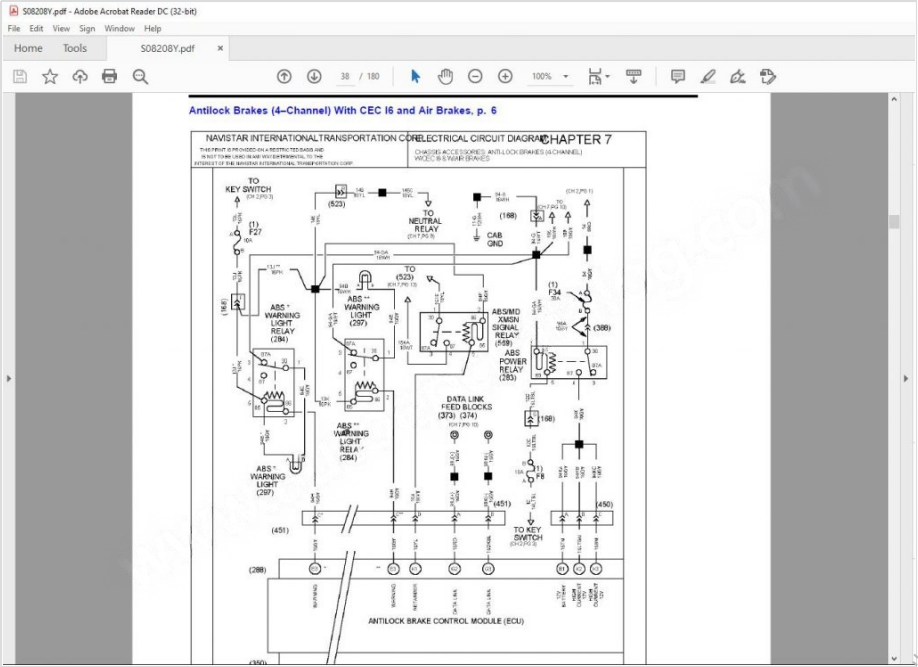Activate the hand pan tool
This screenshot has height=667, width=918.
(x=445, y=76)
